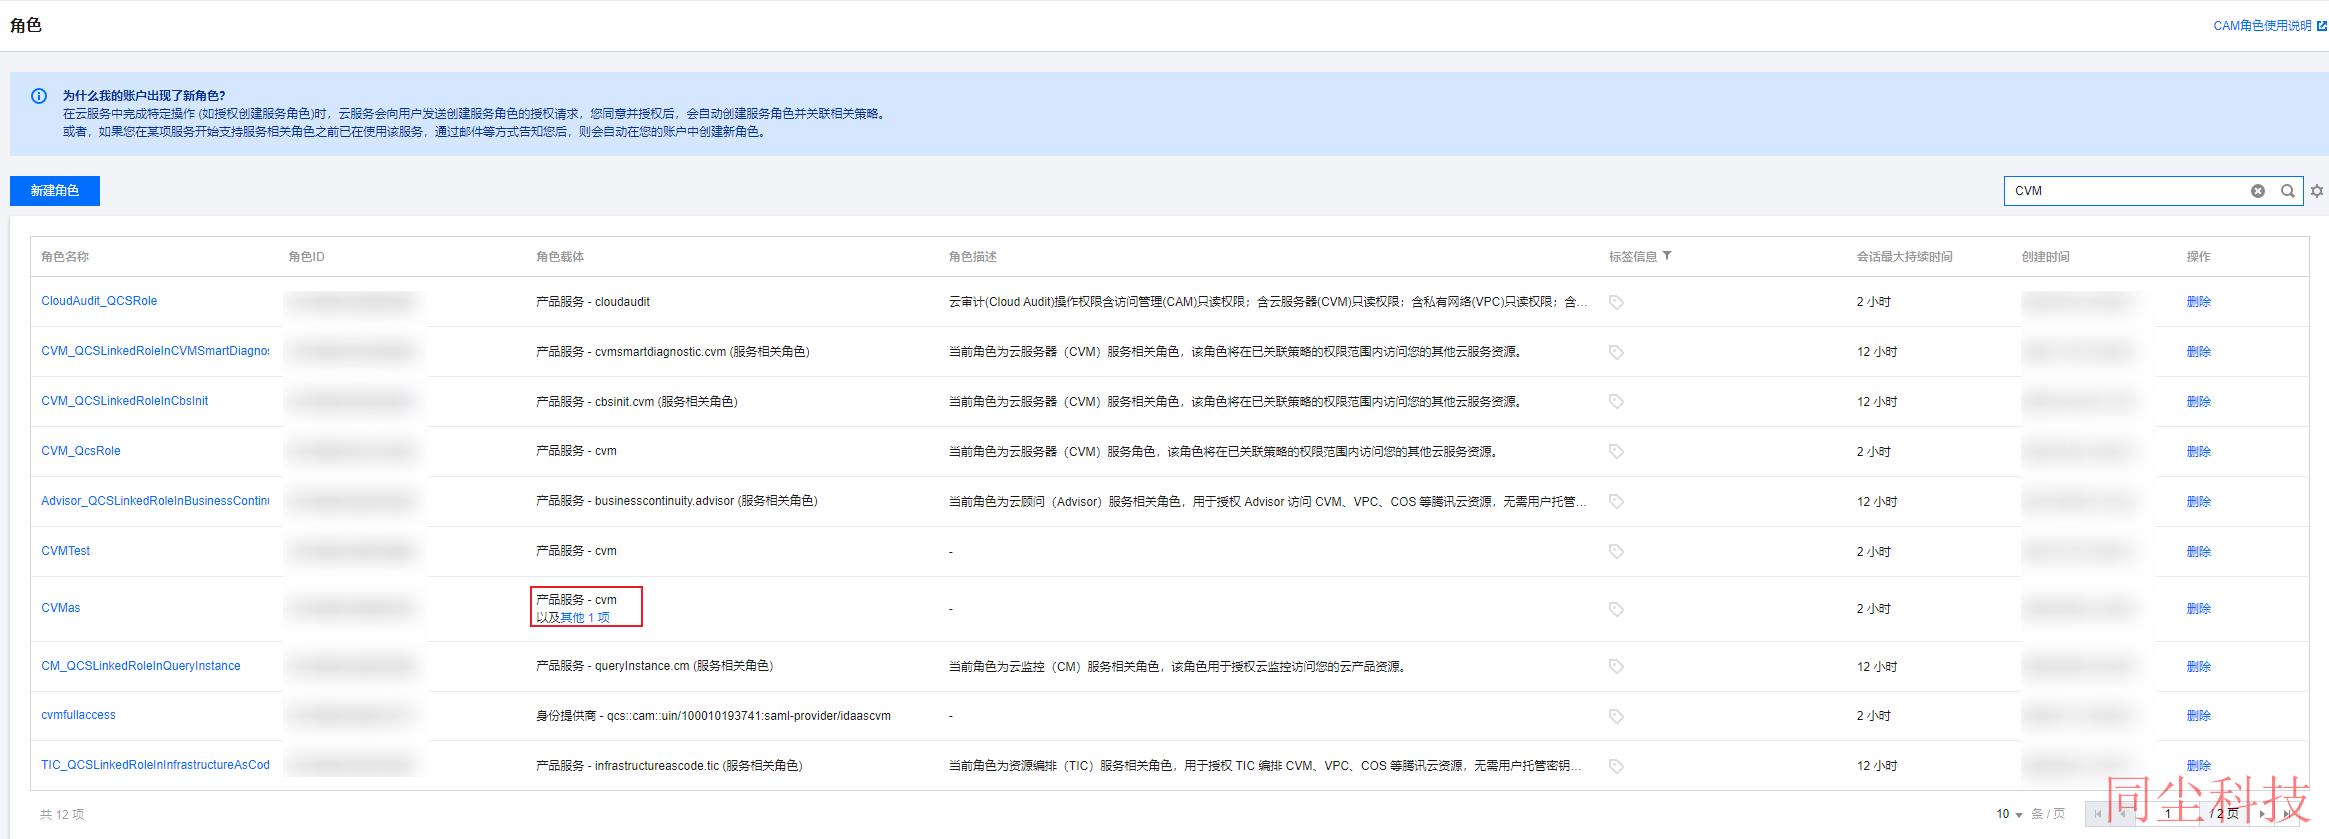Click the tag icon for cvmfullaccess row

point(1616,716)
